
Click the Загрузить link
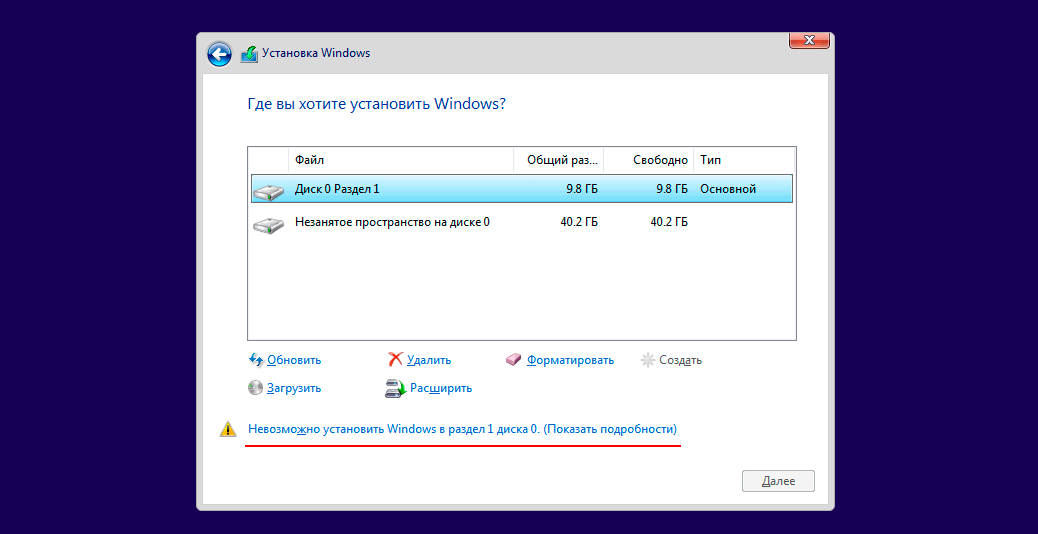tap(294, 388)
